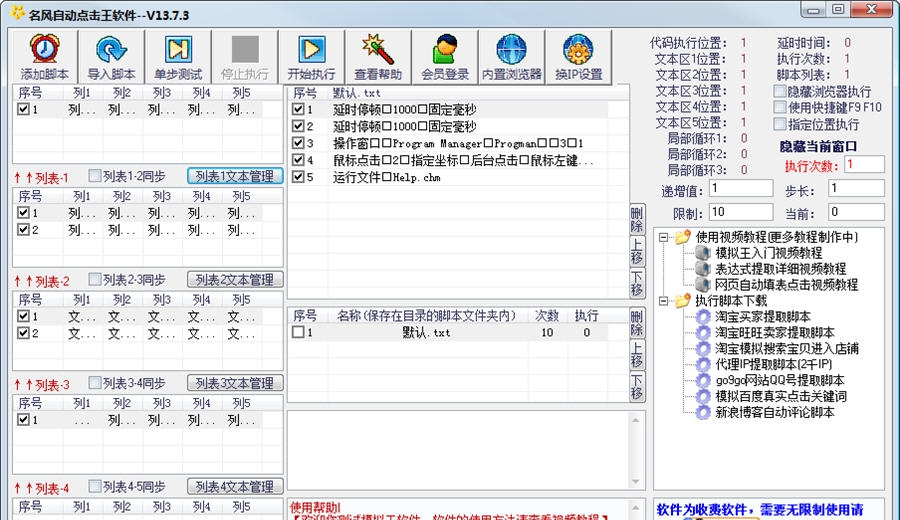
Task: Click 删除 button beside script steps
Action: click(x=637, y=220)
